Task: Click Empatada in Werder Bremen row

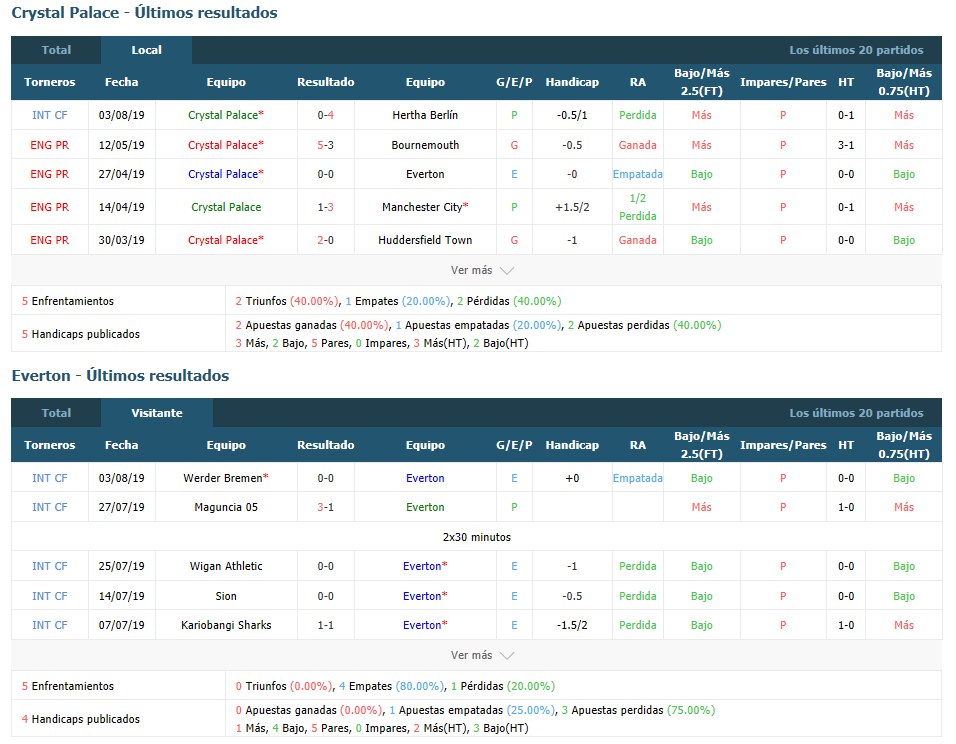Action: 638,478
